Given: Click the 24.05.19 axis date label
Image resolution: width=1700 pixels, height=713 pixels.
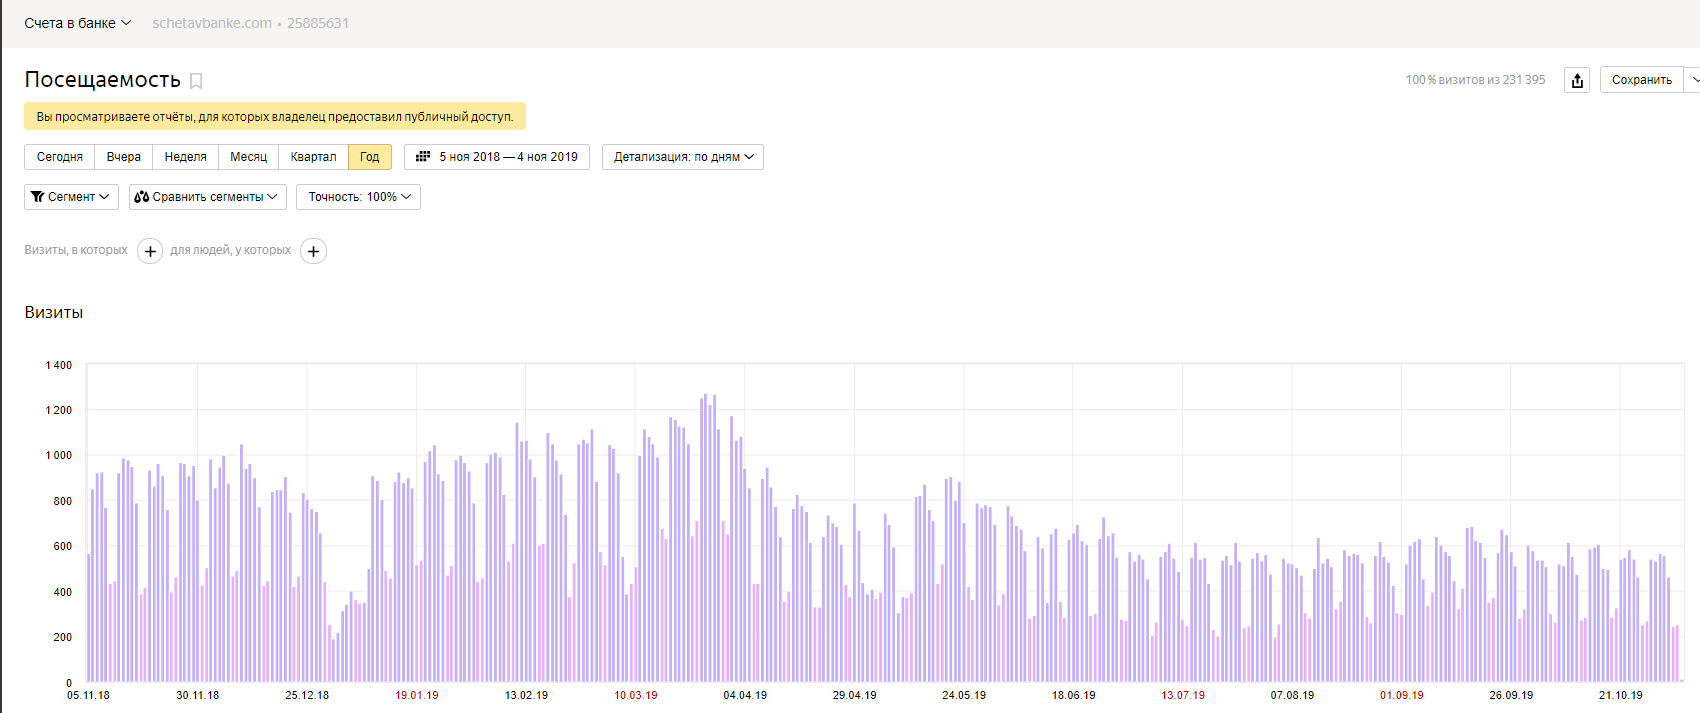Looking at the screenshot, I should click(x=964, y=695).
